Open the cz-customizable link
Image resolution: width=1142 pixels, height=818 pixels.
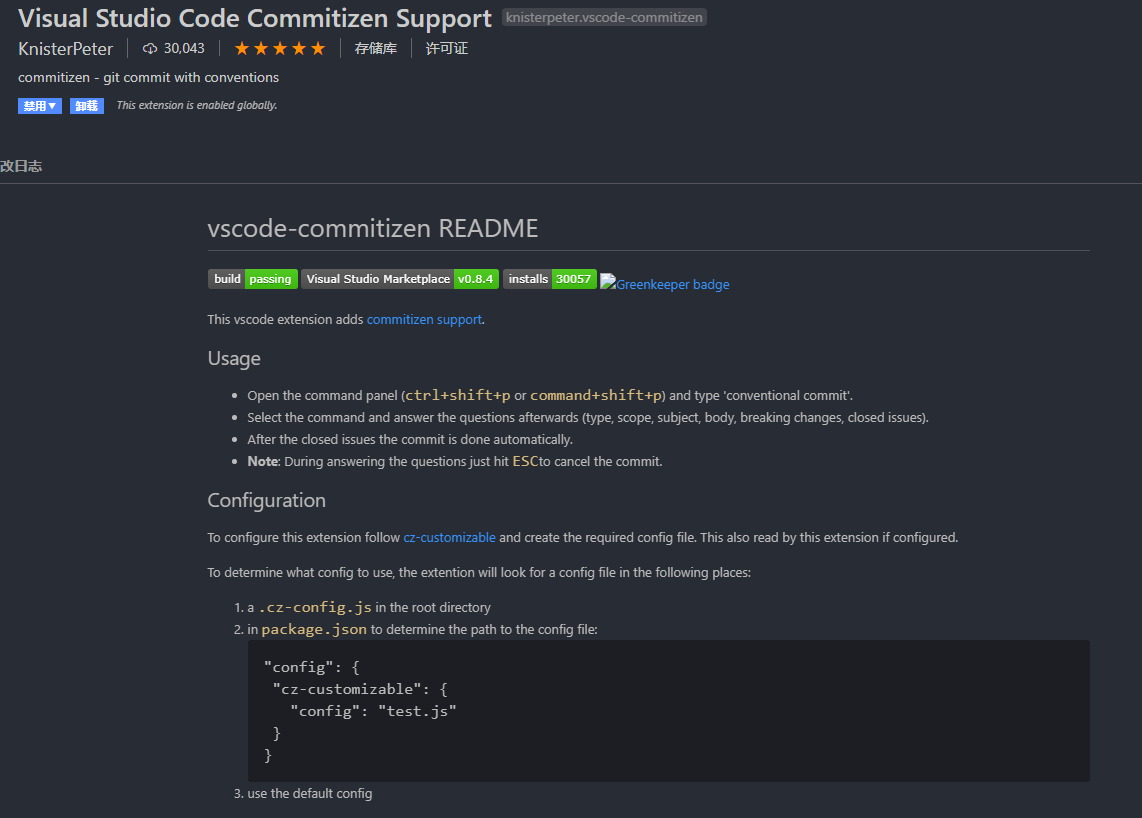[x=449, y=537]
